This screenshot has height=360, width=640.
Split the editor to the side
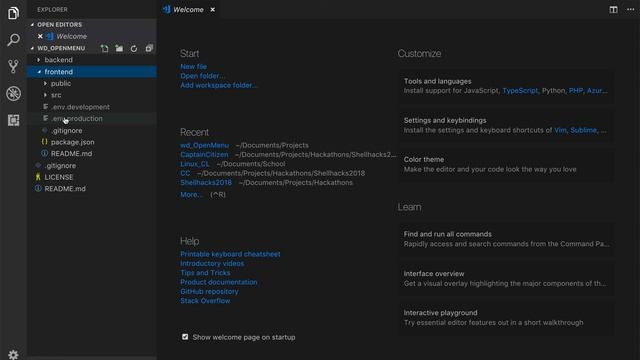pyautogui.click(x=613, y=9)
